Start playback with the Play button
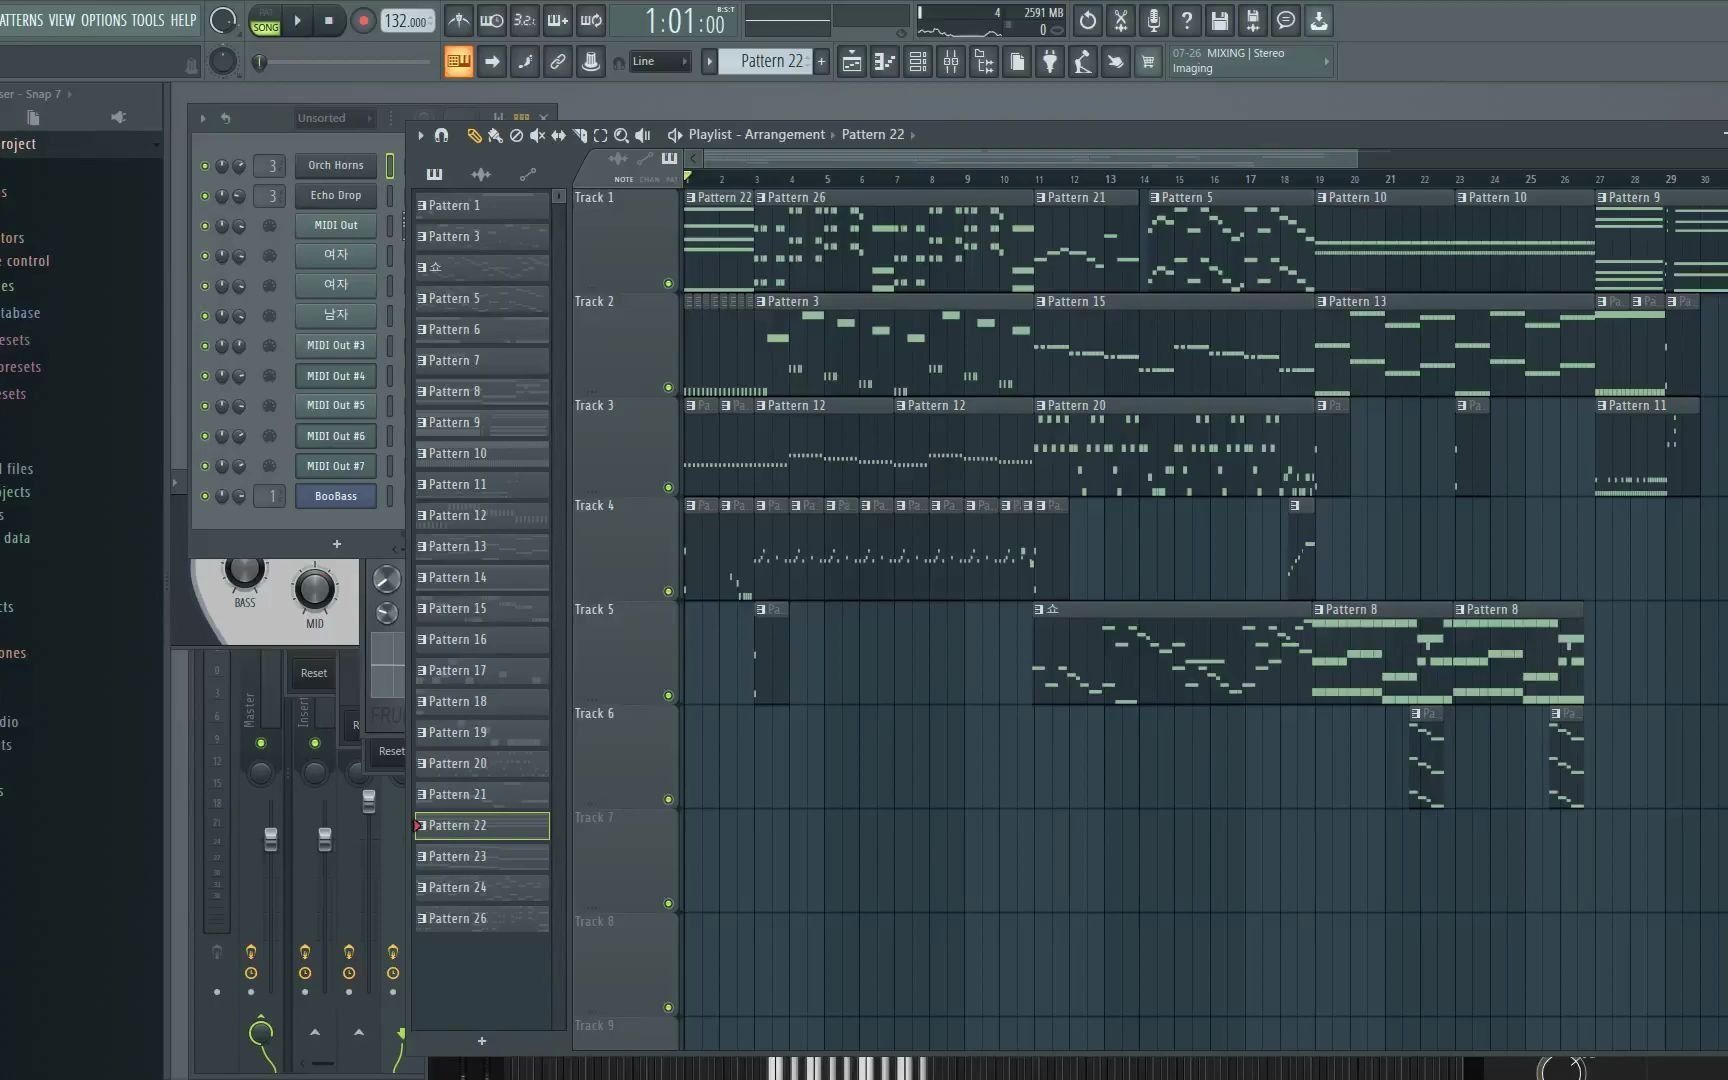This screenshot has height=1080, width=1728. pyautogui.click(x=297, y=21)
